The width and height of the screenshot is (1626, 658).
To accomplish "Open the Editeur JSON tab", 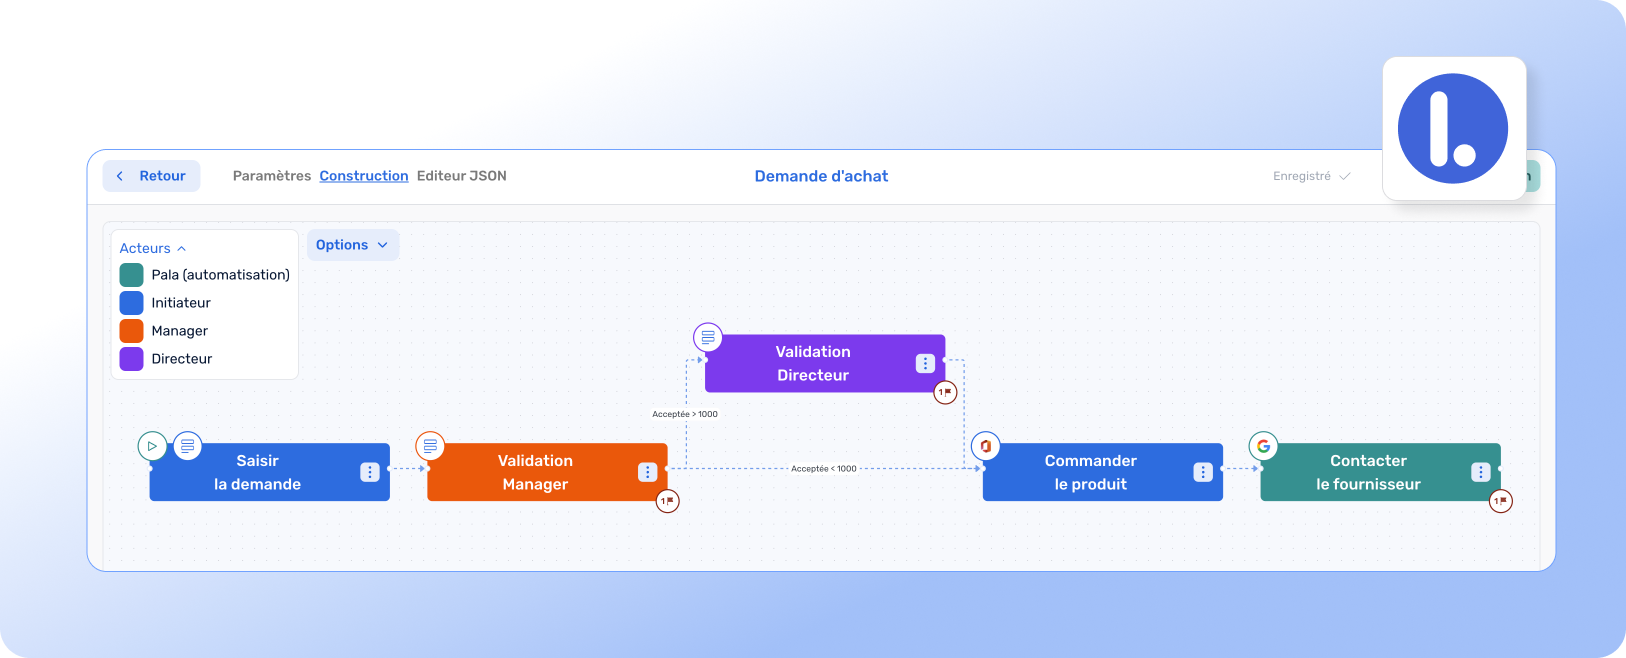I will [x=462, y=176].
